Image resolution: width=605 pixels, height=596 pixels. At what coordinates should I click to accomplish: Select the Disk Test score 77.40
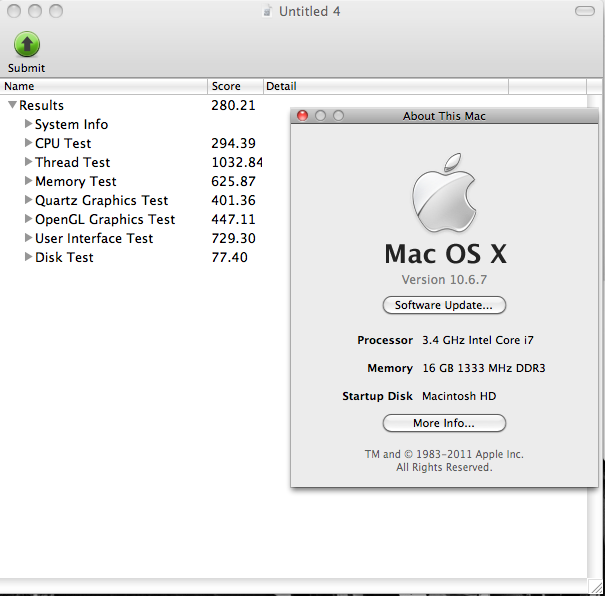(x=229, y=257)
